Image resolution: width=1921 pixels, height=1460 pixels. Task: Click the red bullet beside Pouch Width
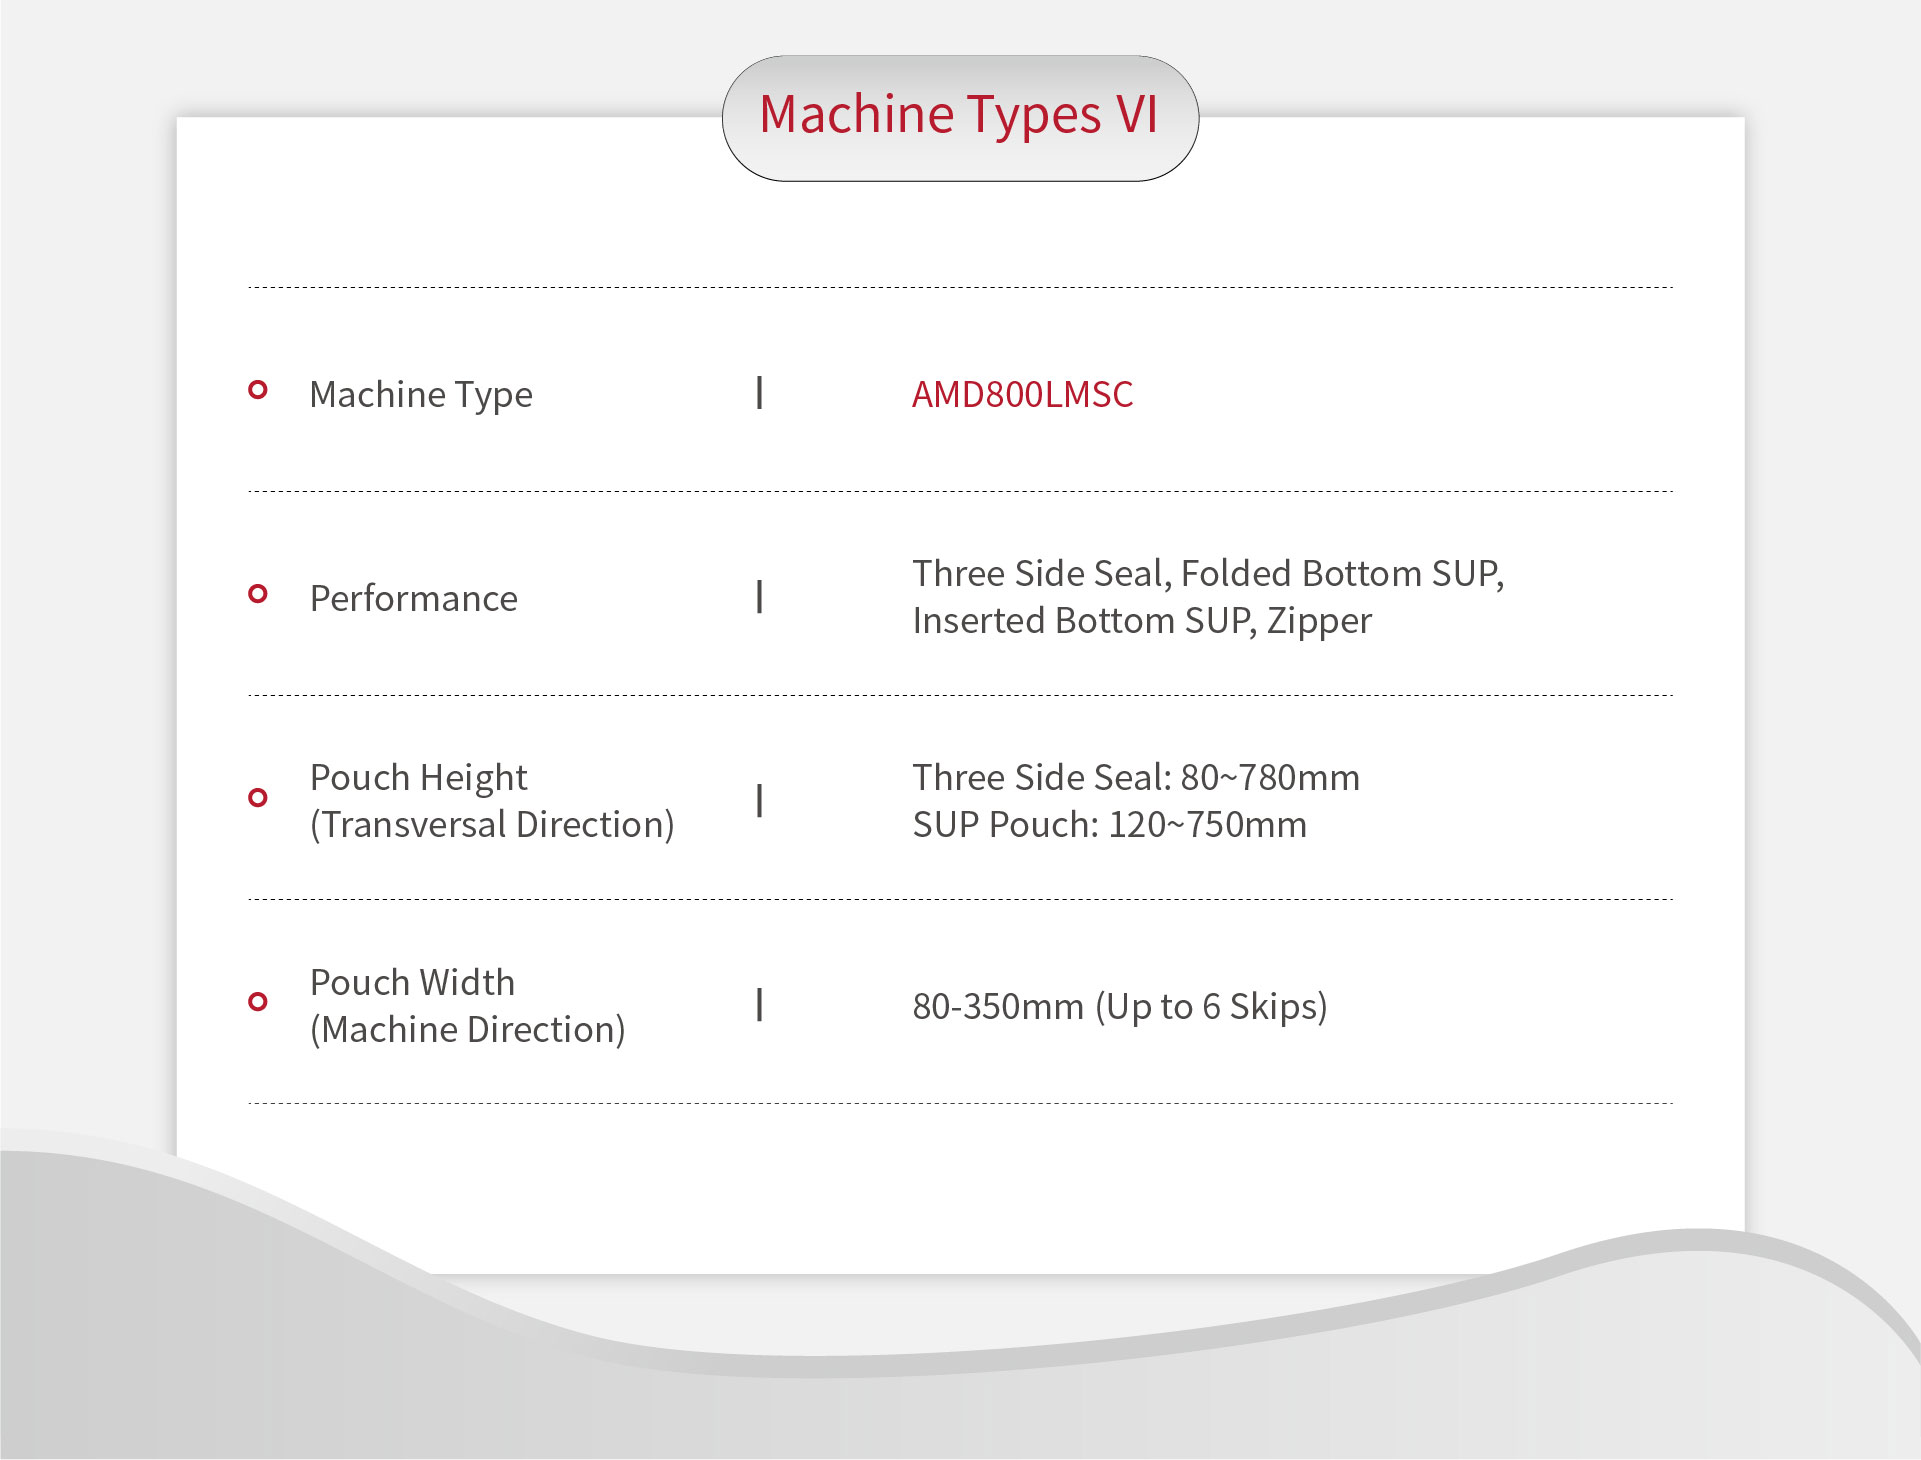258,1002
